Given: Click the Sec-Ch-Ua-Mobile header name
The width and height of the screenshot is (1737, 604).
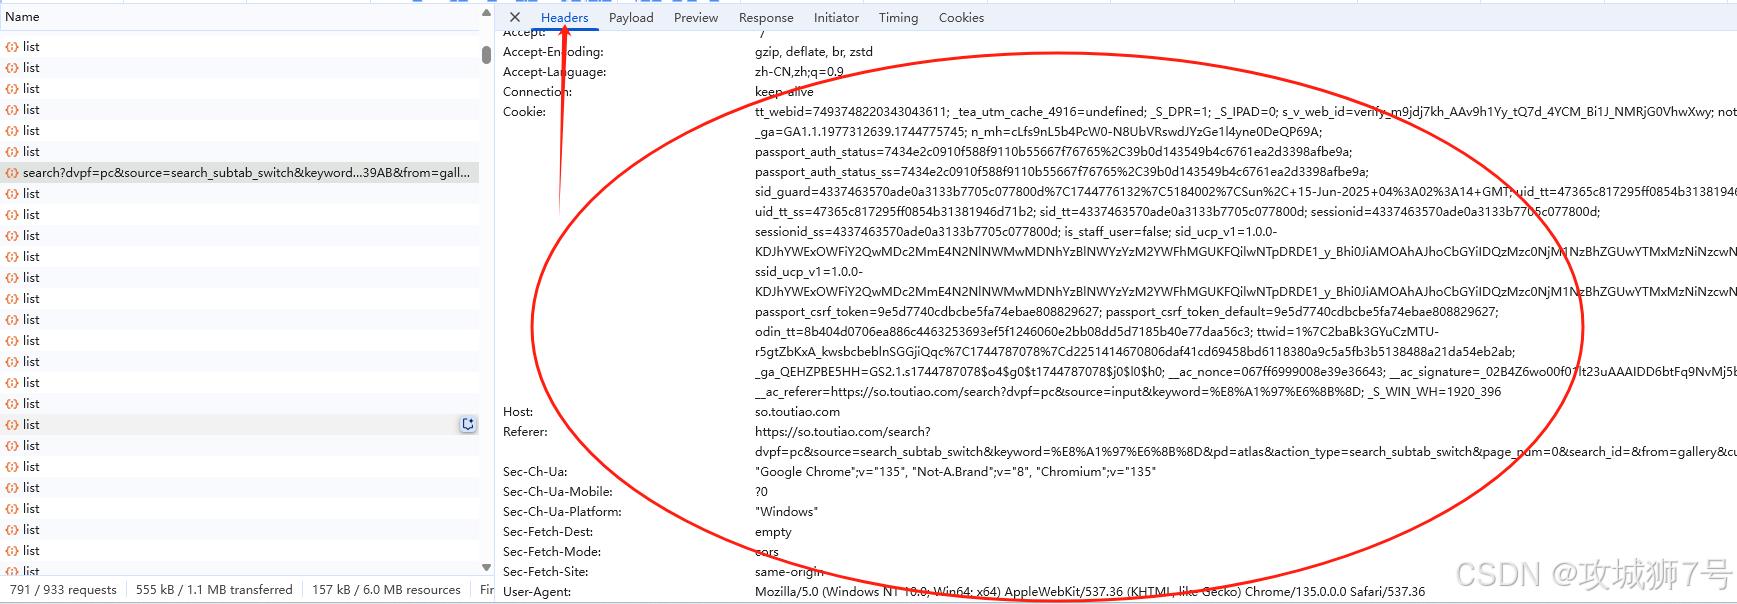Looking at the screenshot, I should 557,492.
